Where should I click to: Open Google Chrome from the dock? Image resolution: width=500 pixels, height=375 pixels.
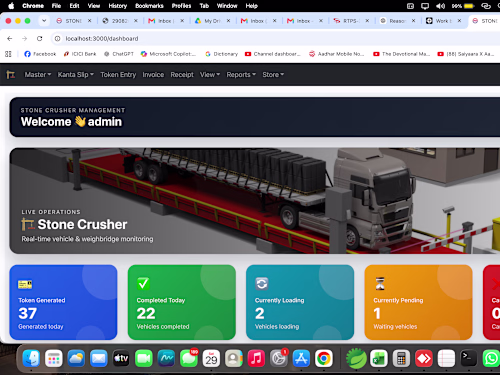[x=324, y=359]
